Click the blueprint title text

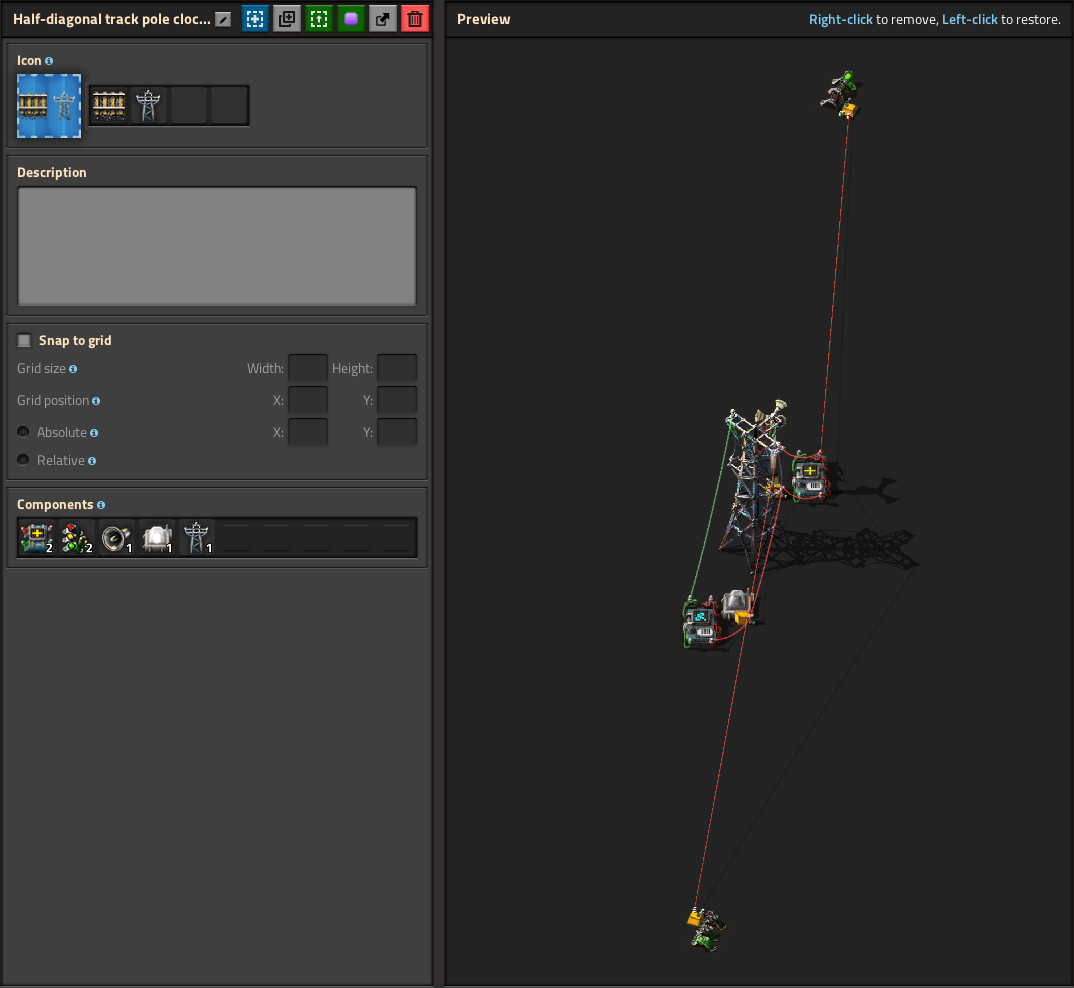(x=112, y=19)
